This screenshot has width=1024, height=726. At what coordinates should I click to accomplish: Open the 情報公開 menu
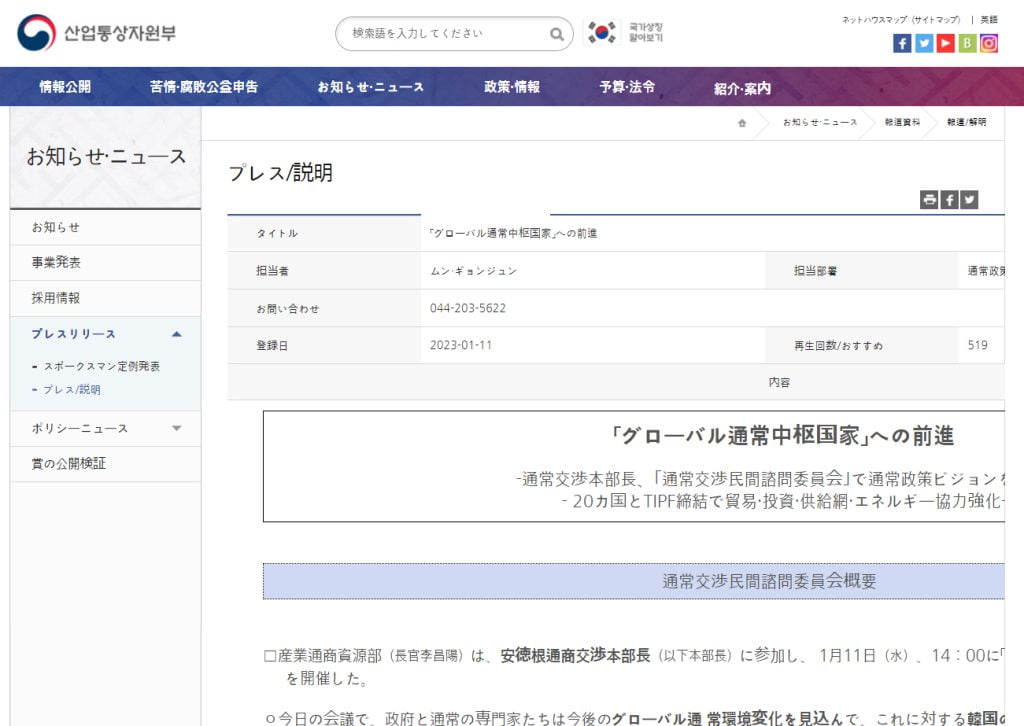[65, 87]
